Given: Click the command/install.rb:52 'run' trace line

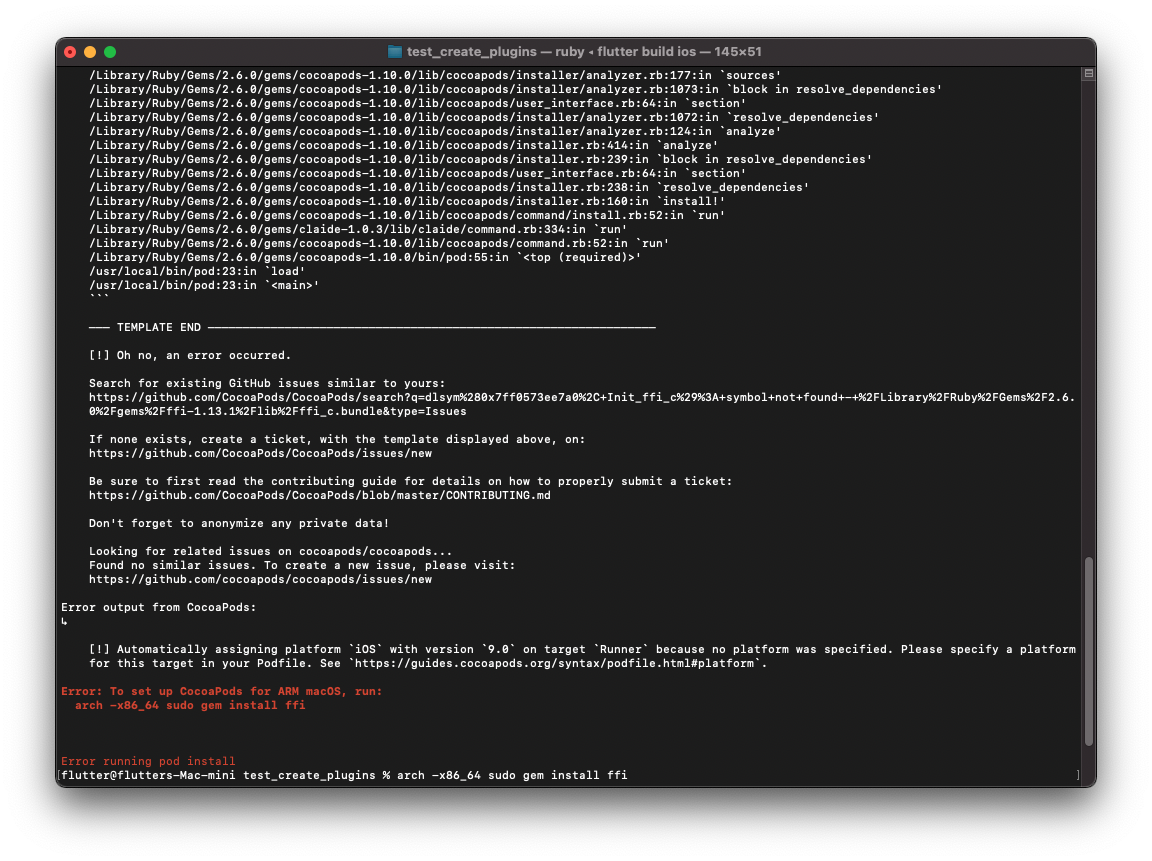Looking at the screenshot, I should tap(407, 215).
